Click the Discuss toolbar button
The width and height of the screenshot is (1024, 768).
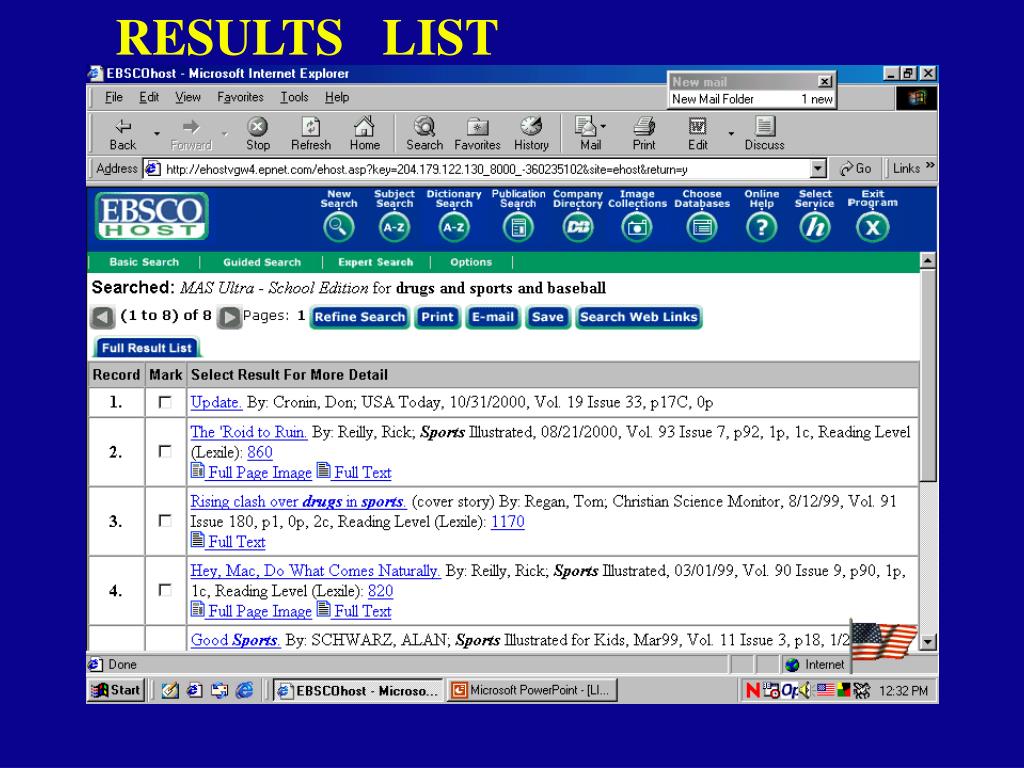tap(765, 134)
